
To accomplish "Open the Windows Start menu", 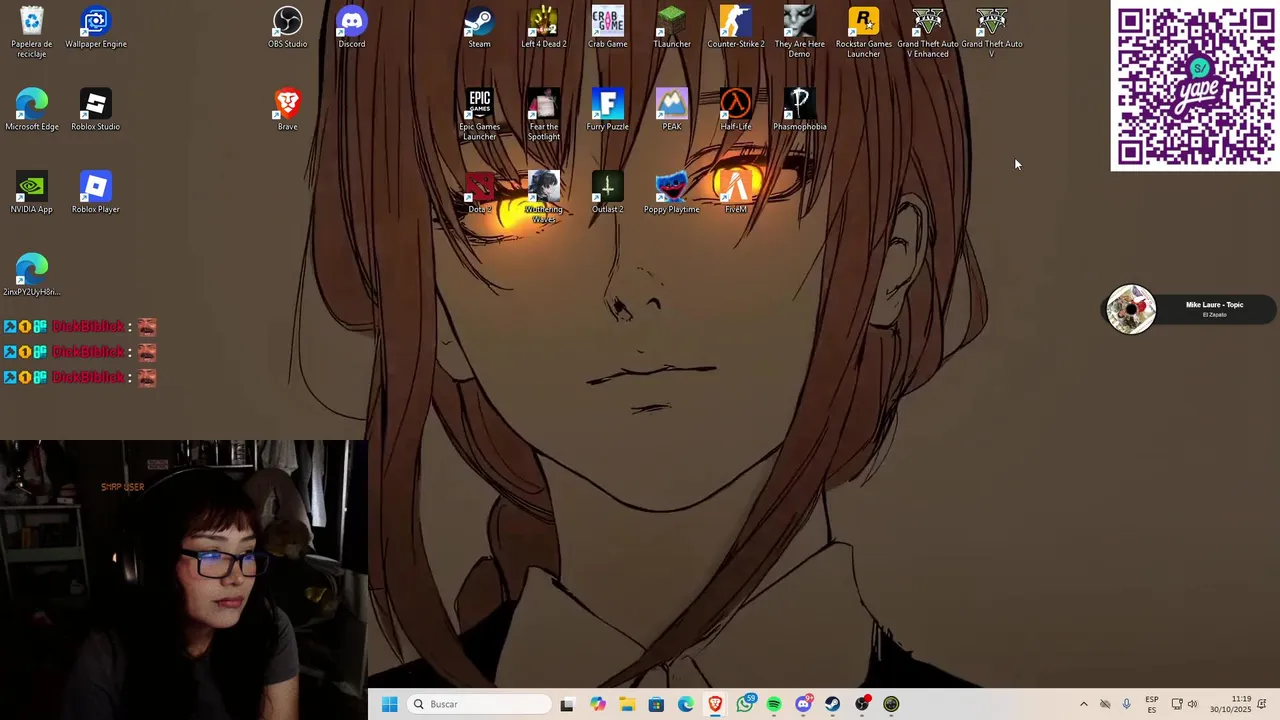I will tap(390, 704).
